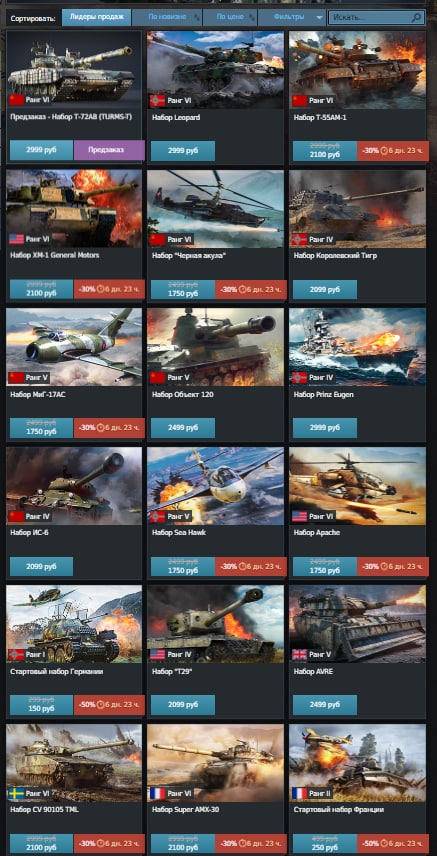Click the 'Искать...' search field

[x=370, y=17]
